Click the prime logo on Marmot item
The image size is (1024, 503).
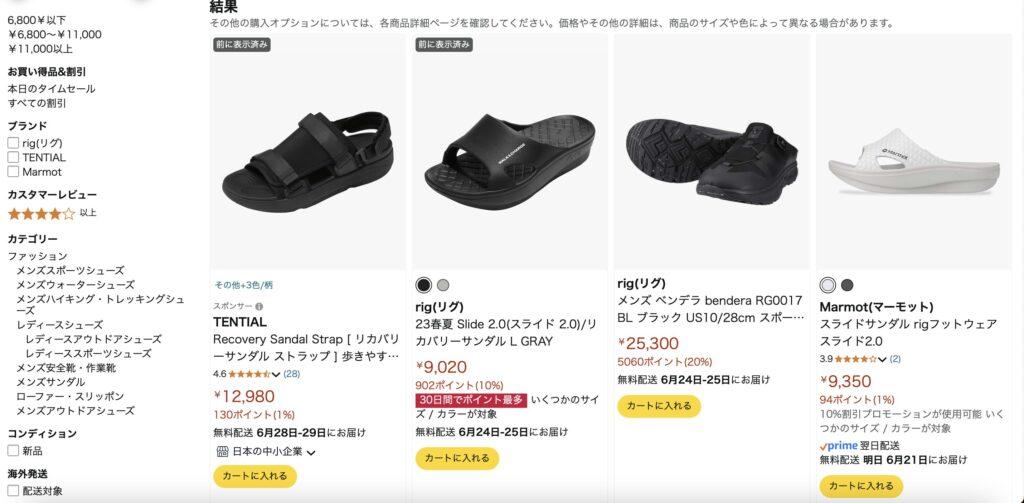coord(839,446)
